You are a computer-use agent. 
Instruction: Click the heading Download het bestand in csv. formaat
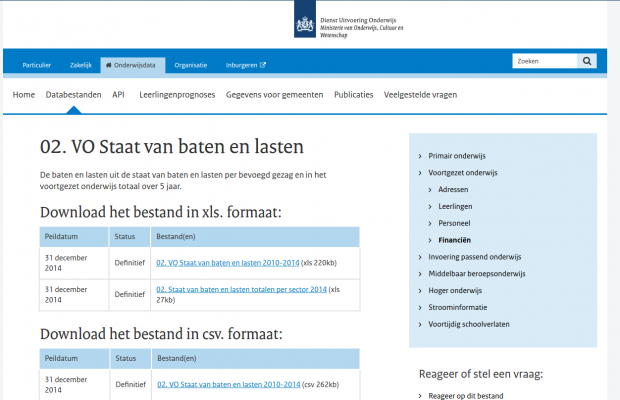161,334
